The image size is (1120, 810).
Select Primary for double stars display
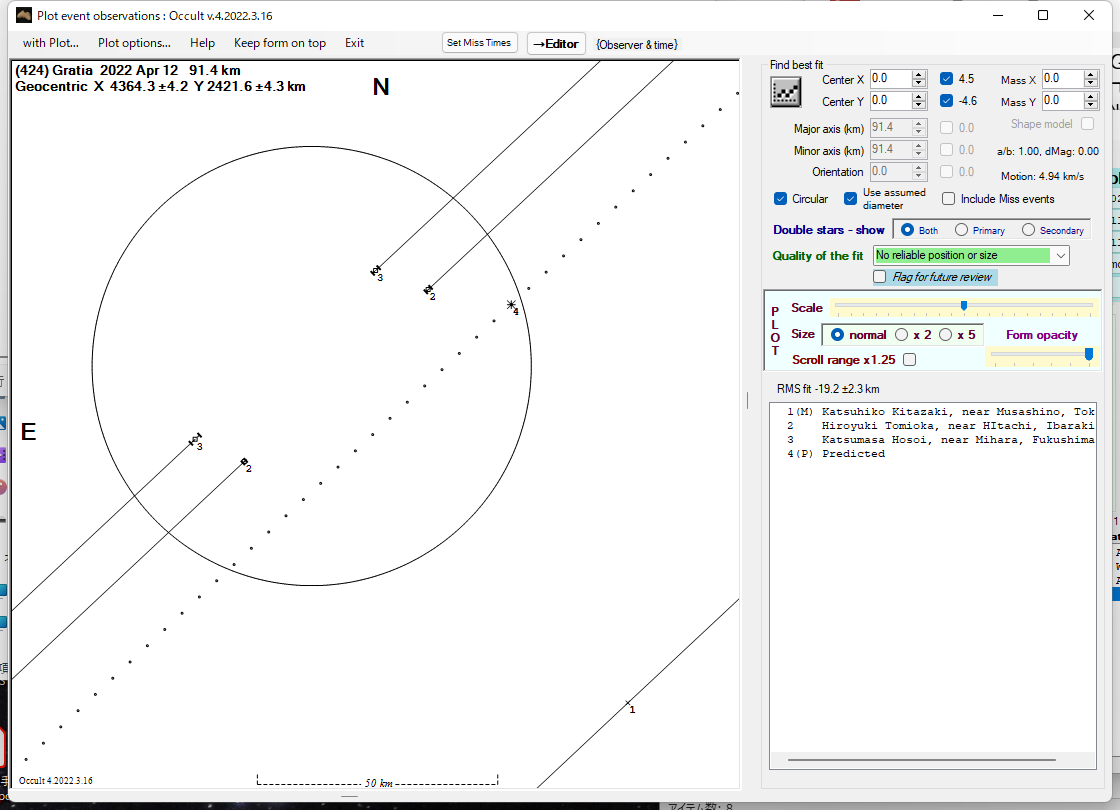coord(961,230)
